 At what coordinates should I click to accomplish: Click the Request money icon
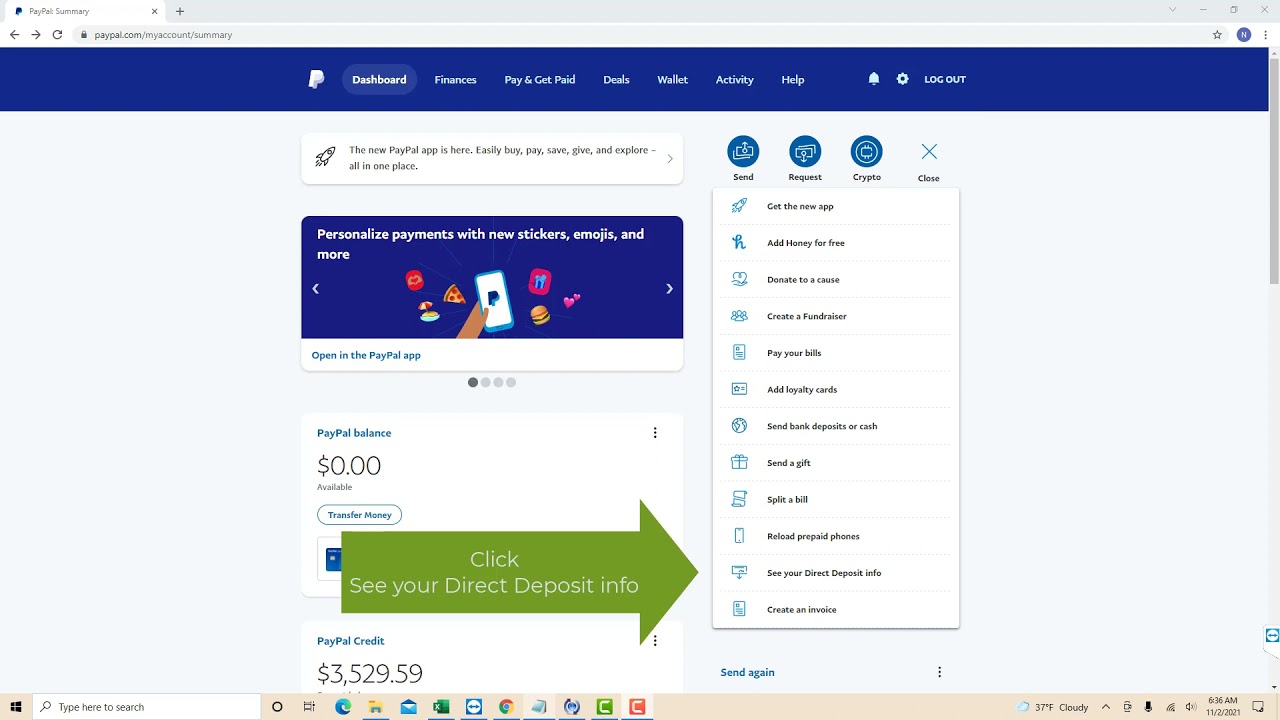pos(805,152)
